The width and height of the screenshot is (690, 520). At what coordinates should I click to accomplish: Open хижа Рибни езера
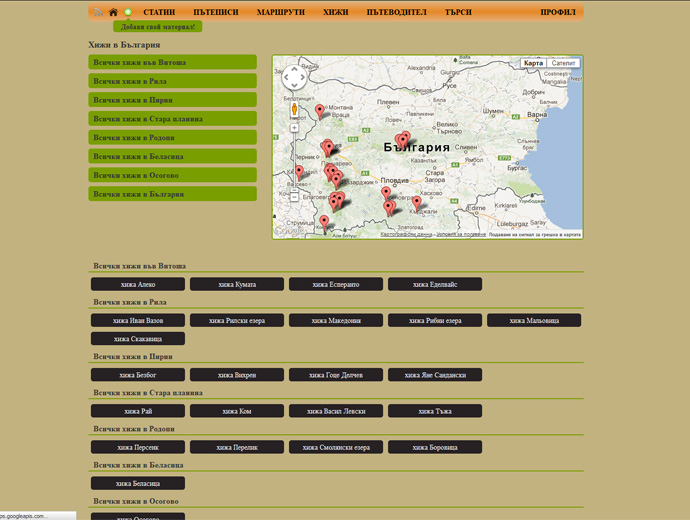tap(435, 320)
